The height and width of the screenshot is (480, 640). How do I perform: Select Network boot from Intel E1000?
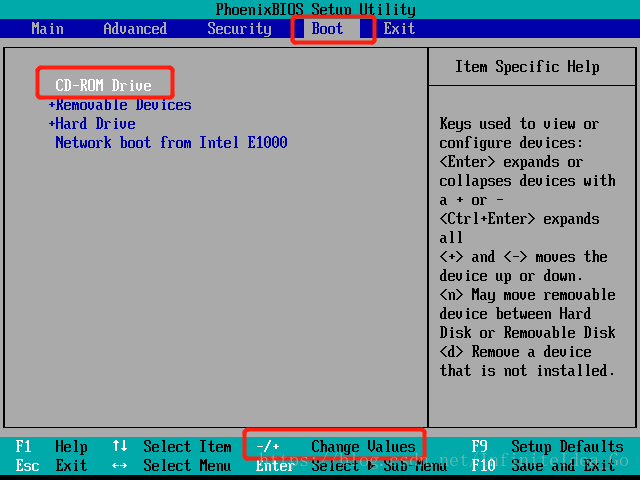tap(171, 142)
